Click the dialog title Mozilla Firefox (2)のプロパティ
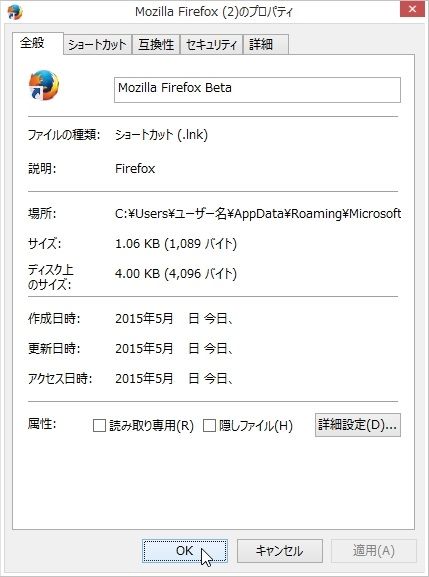429x577 pixels. tap(214, 12)
